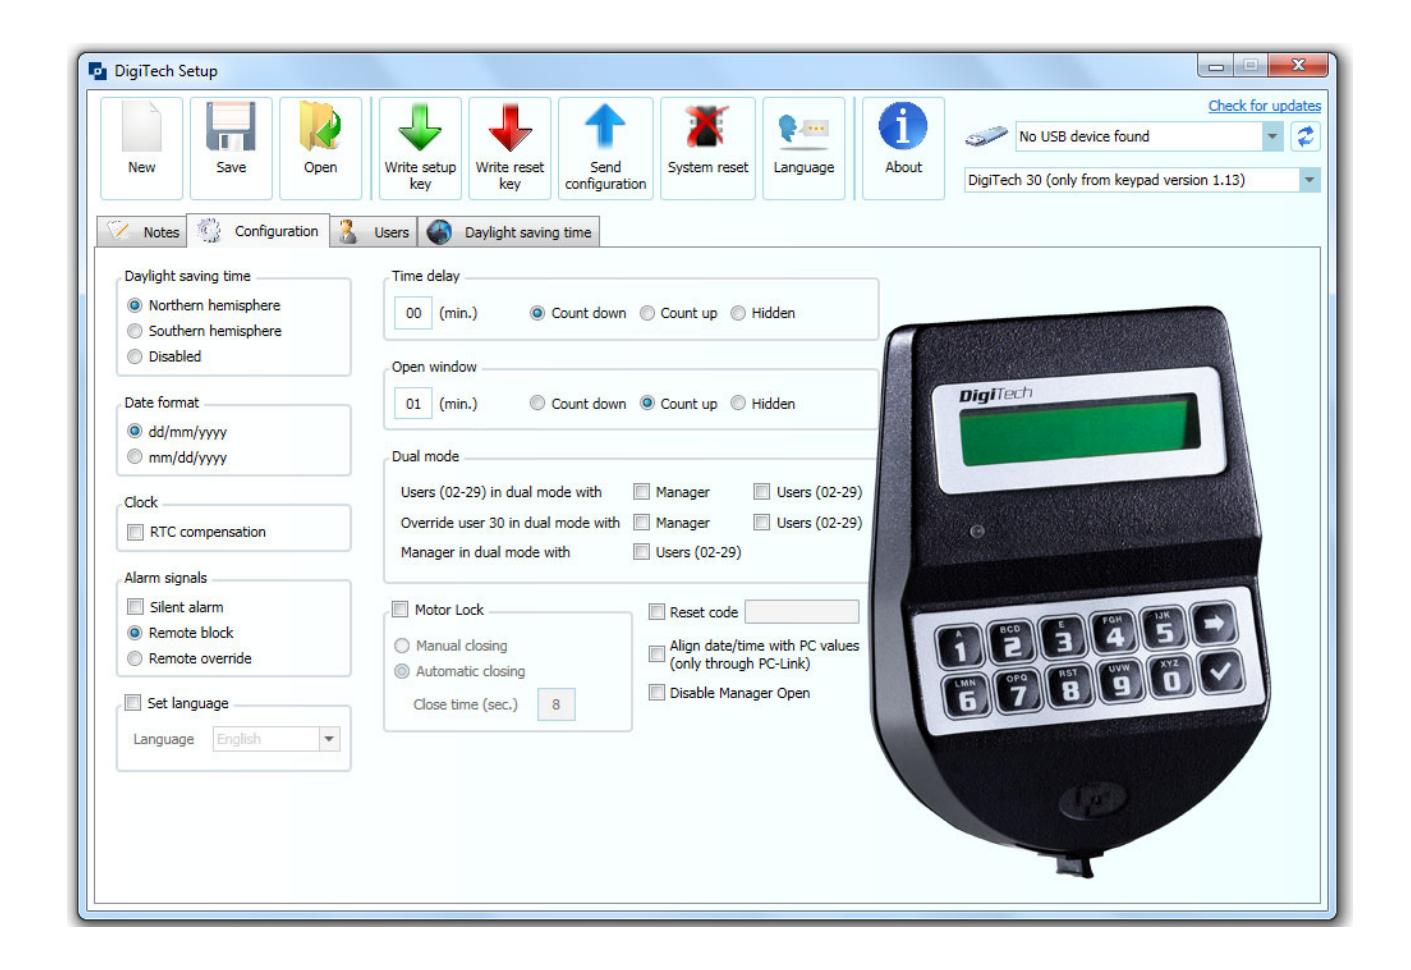Open the Language settings icon
Image resolution: width=1411 pixels, height=970 pixels.
tap(803, 148)
